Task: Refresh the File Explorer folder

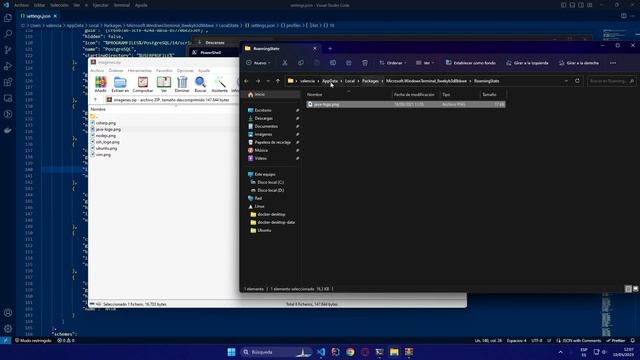Action: tap(577, 81)
